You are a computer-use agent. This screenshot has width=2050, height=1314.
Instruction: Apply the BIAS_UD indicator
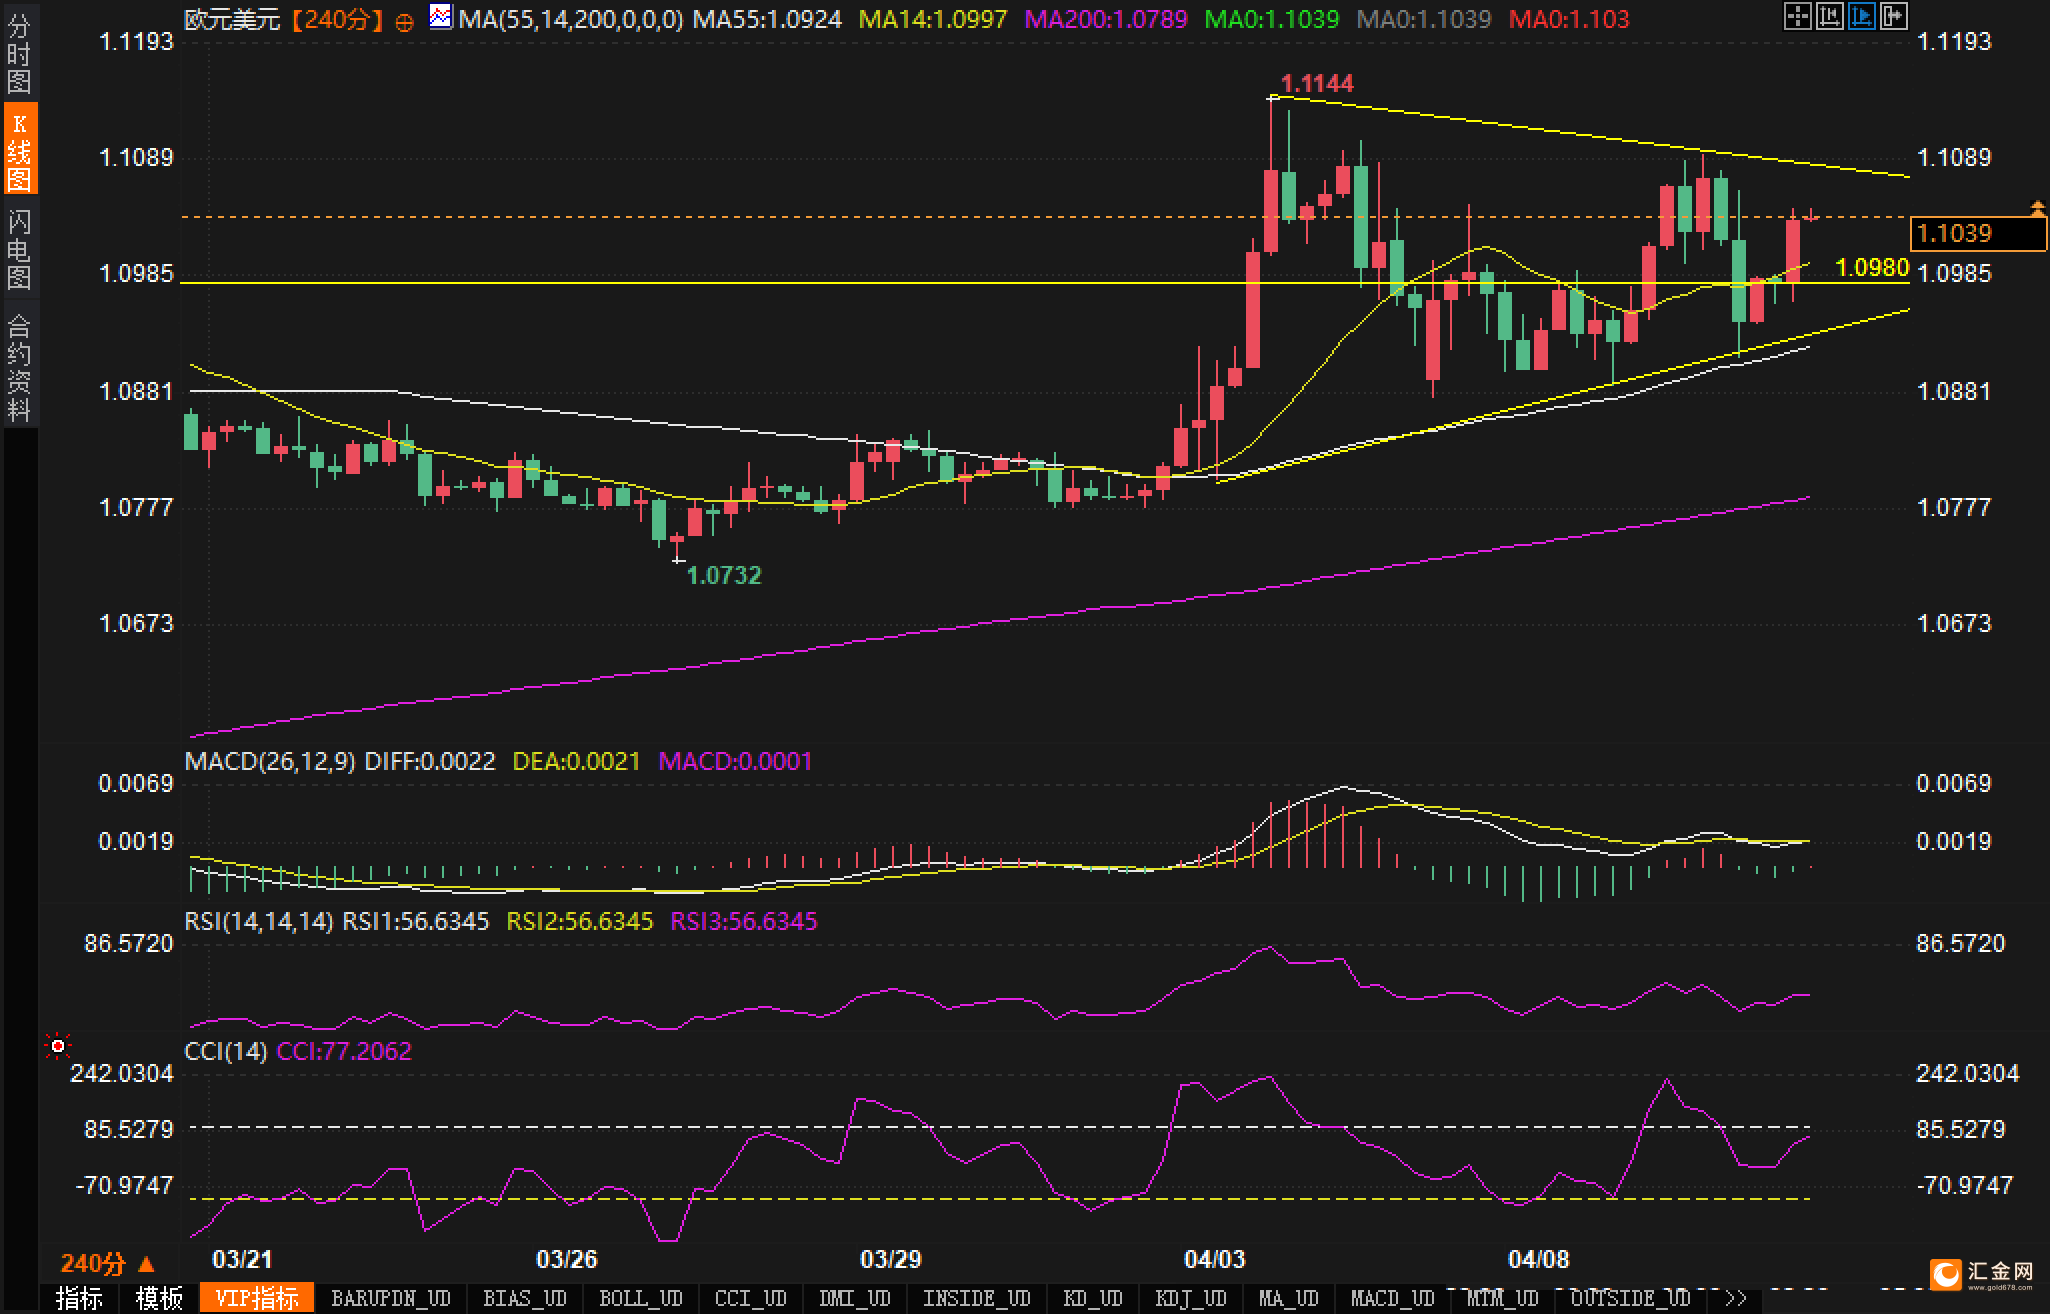(525, 1299)
